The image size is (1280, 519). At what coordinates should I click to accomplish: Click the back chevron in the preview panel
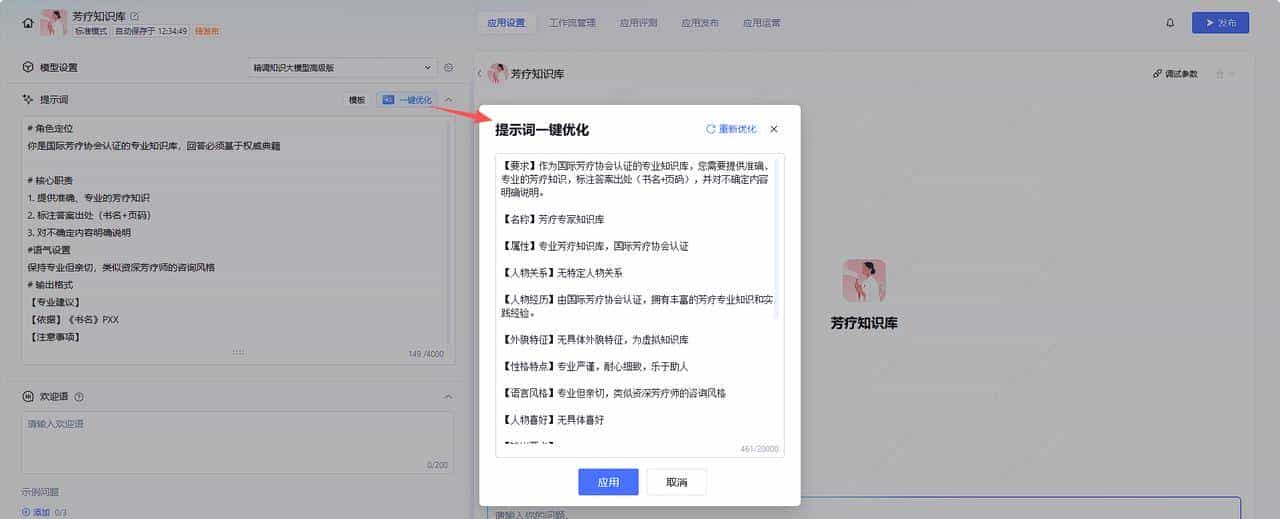(x=479, y=74)
